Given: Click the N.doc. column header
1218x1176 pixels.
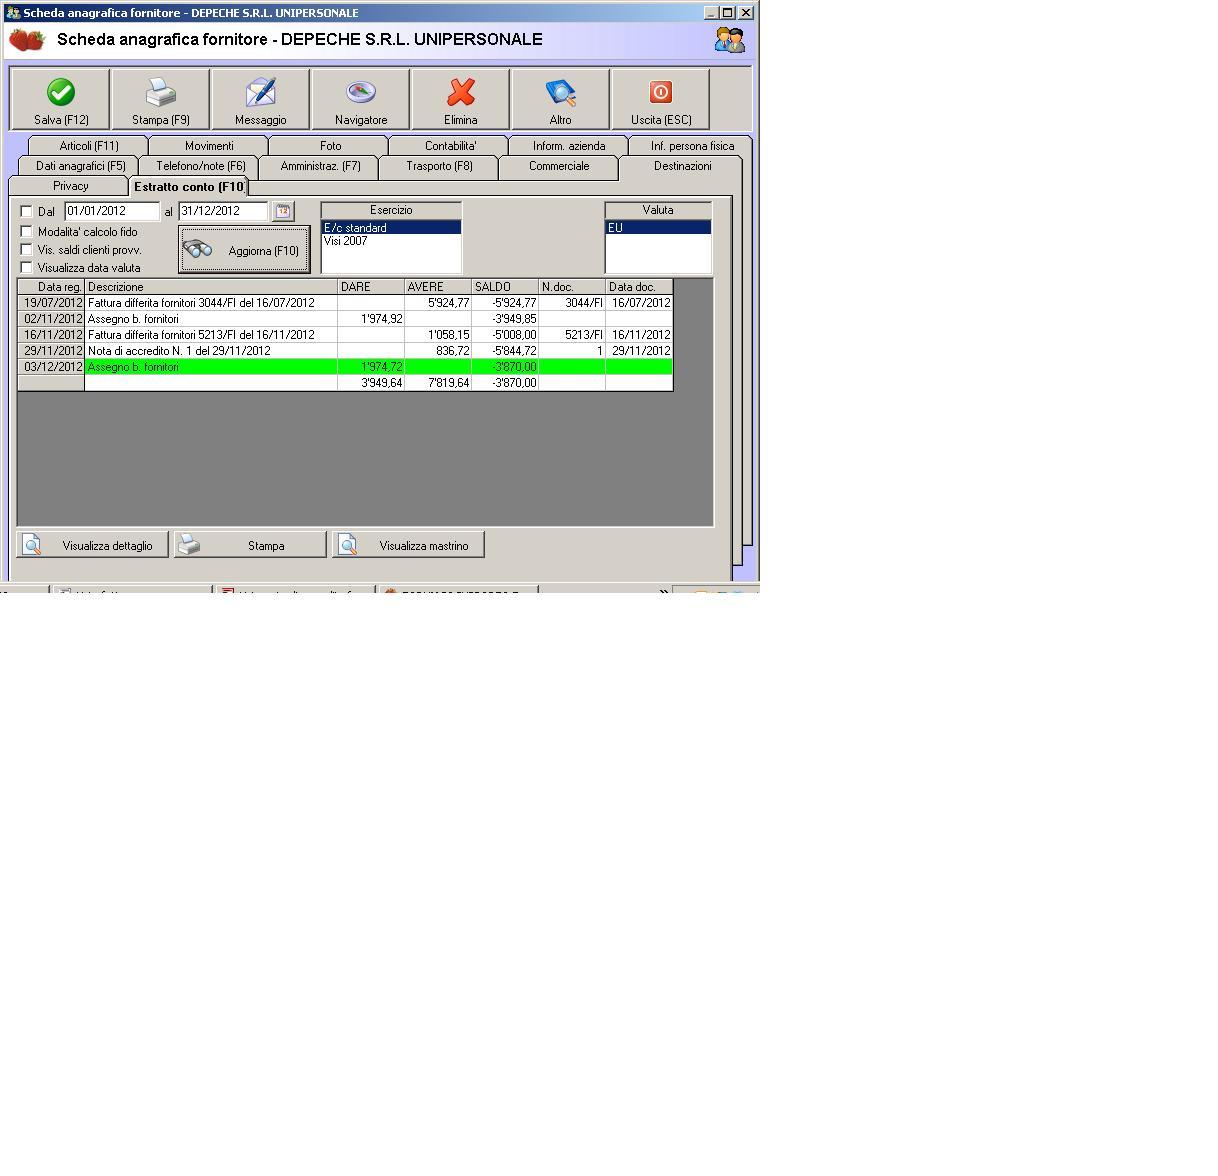Looking at the screenshot, I should click(x=572, y=287).
